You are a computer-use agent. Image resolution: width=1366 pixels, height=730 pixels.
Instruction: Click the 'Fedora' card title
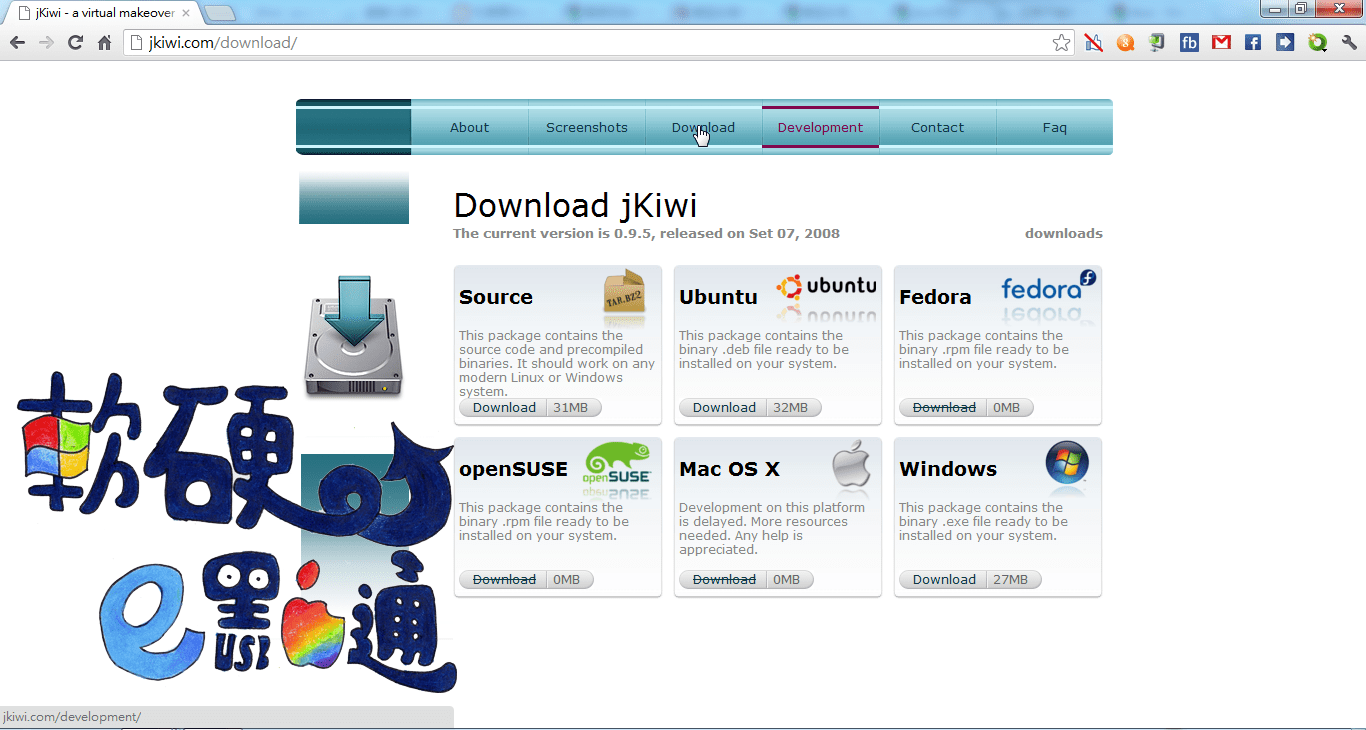(x=935, y=297)
